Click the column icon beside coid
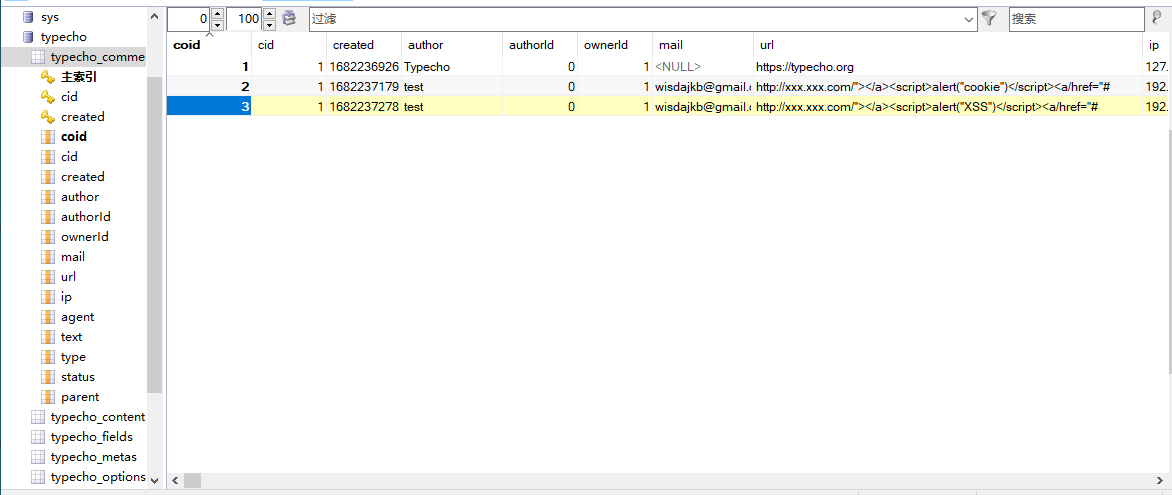 pyautogui.click(x=48, y=137)
